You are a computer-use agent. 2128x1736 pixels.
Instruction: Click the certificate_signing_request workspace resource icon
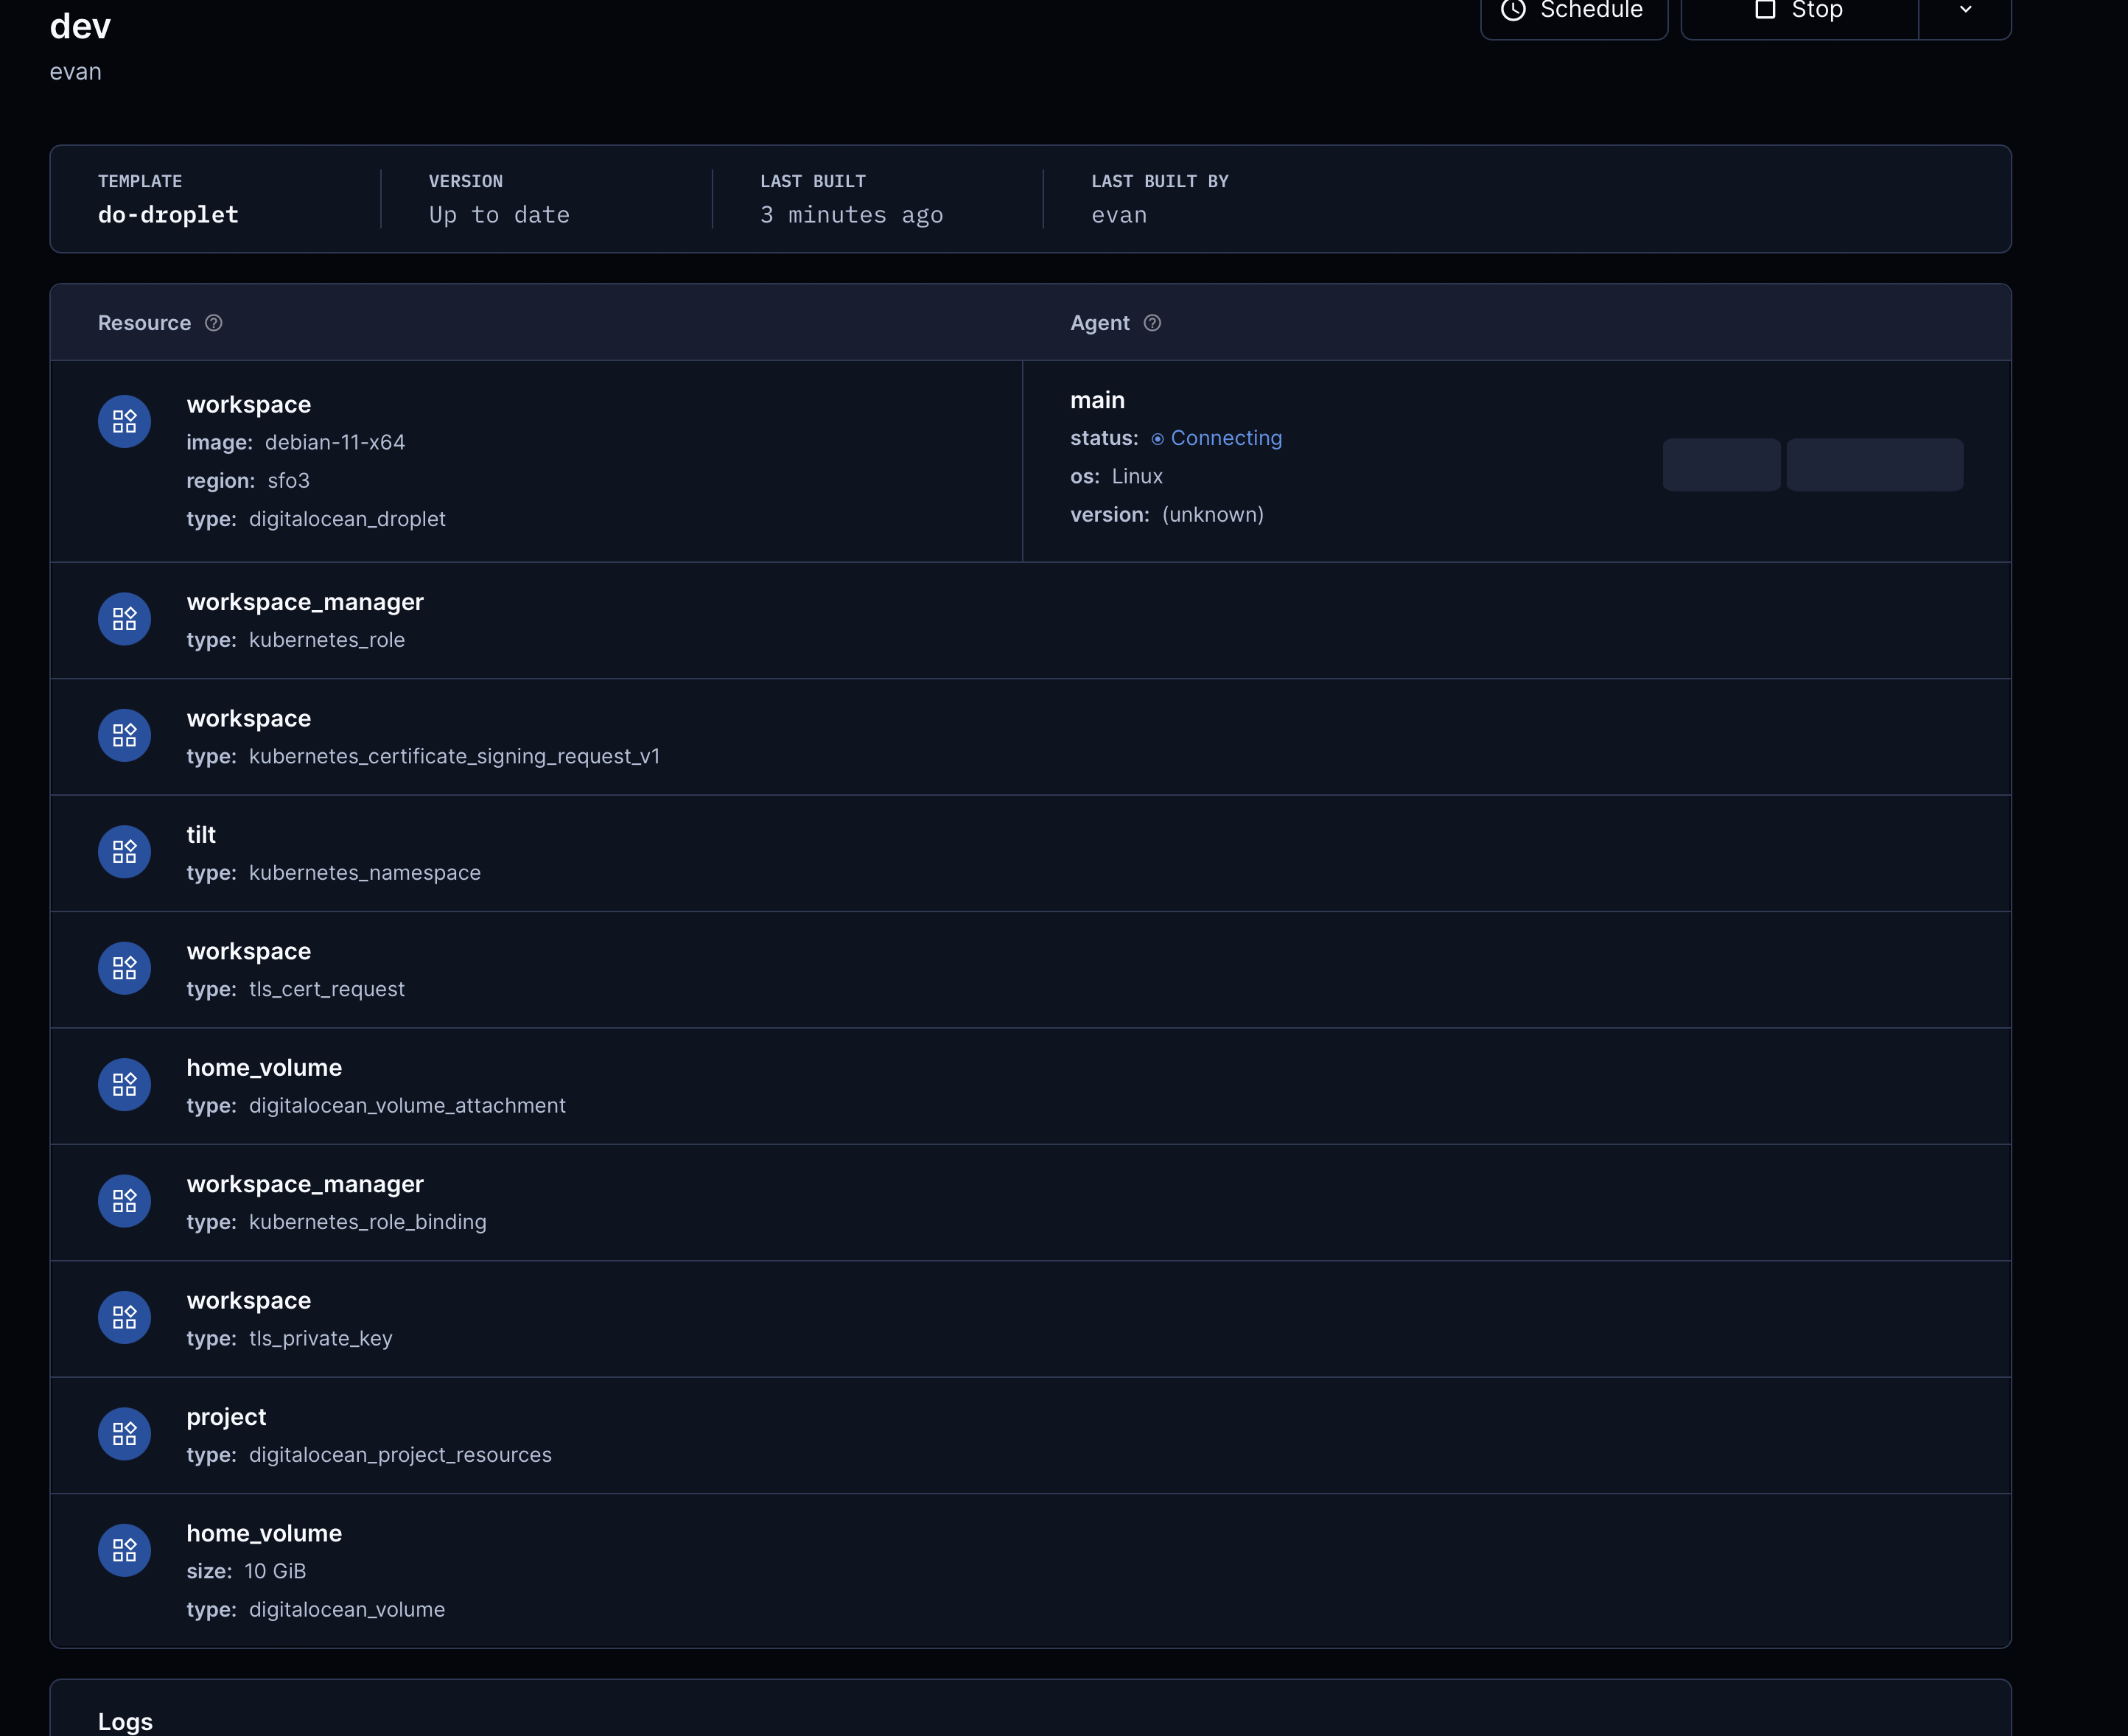coord(124,734)
